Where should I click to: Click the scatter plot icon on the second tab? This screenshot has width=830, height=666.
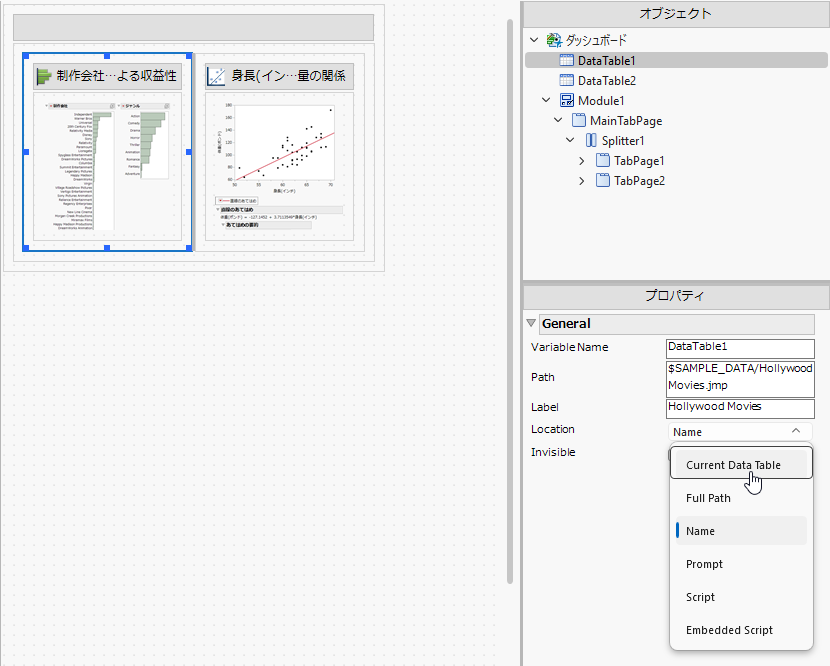216,76
